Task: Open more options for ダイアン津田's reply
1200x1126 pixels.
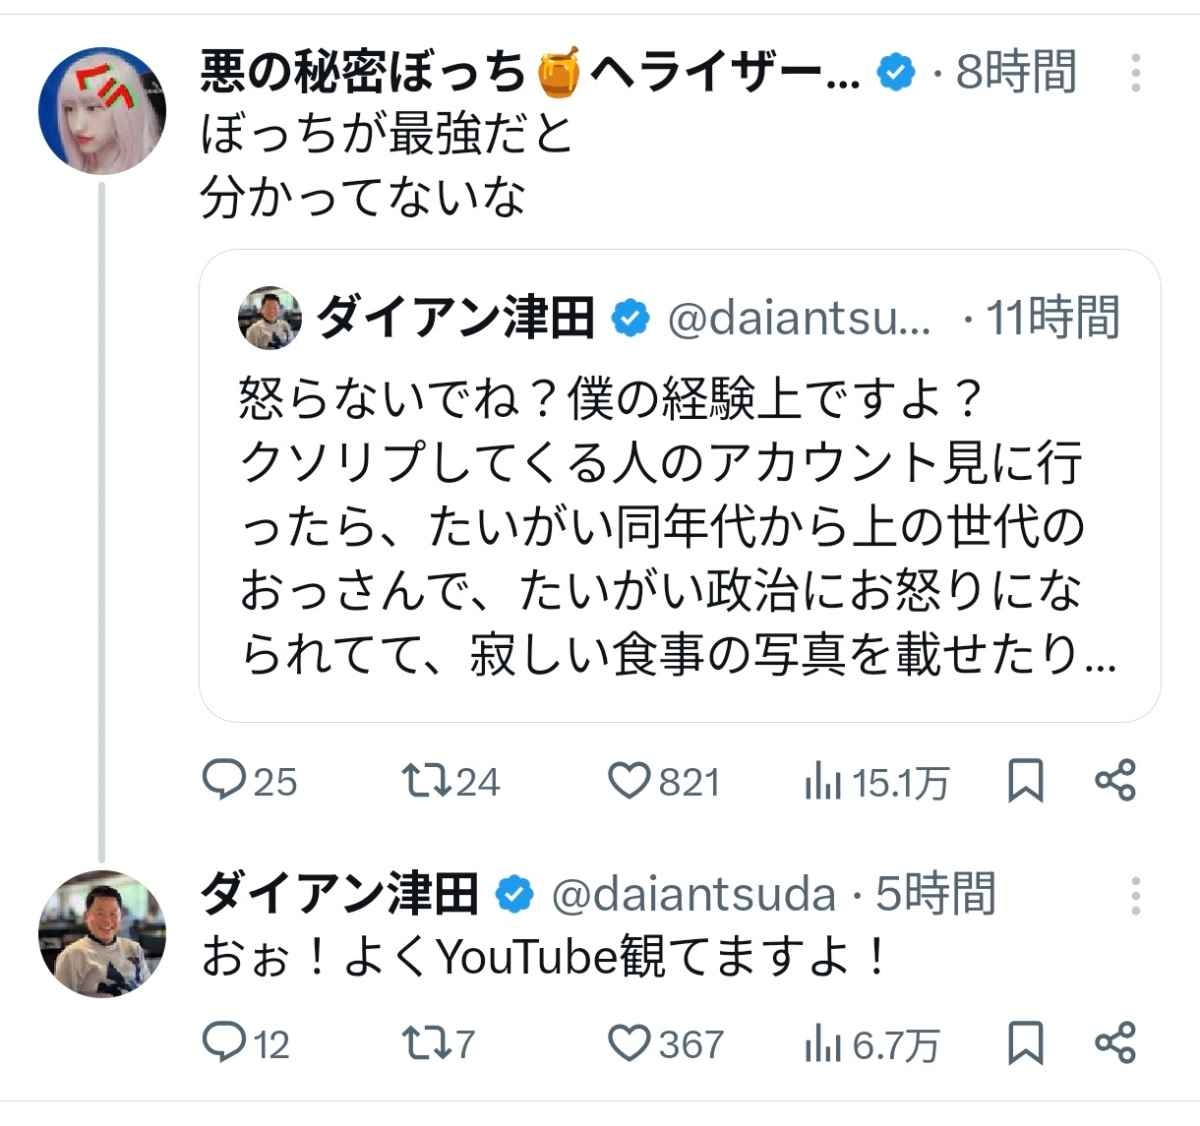Action: (1136, 896)
